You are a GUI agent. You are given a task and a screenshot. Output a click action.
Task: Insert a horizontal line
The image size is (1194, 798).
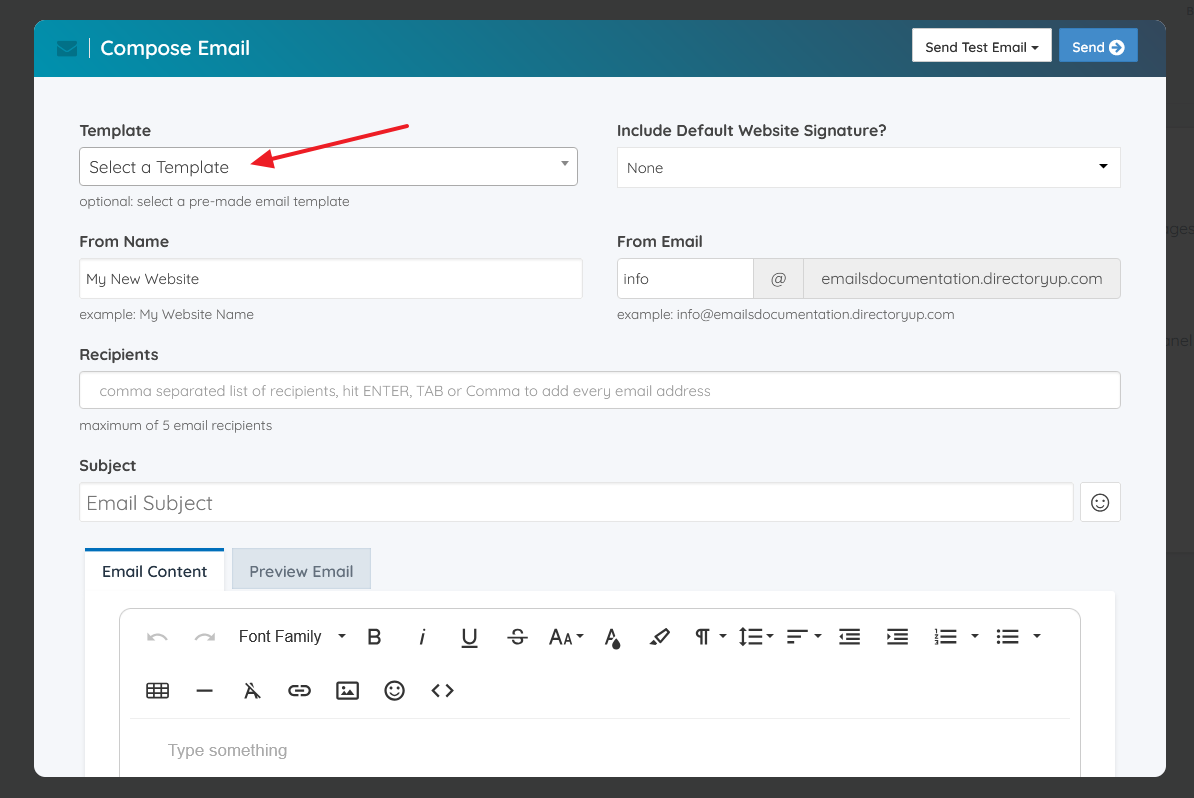pyautogui.click(x=205, y=691)
